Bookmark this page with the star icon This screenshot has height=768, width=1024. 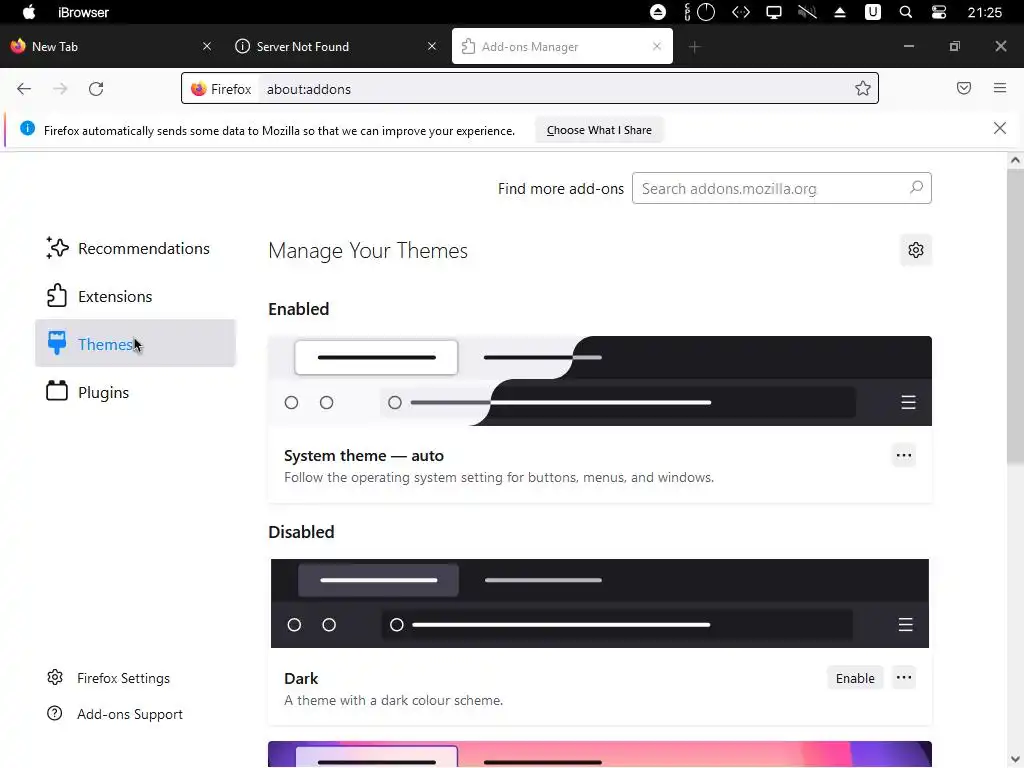click(863, 88)
